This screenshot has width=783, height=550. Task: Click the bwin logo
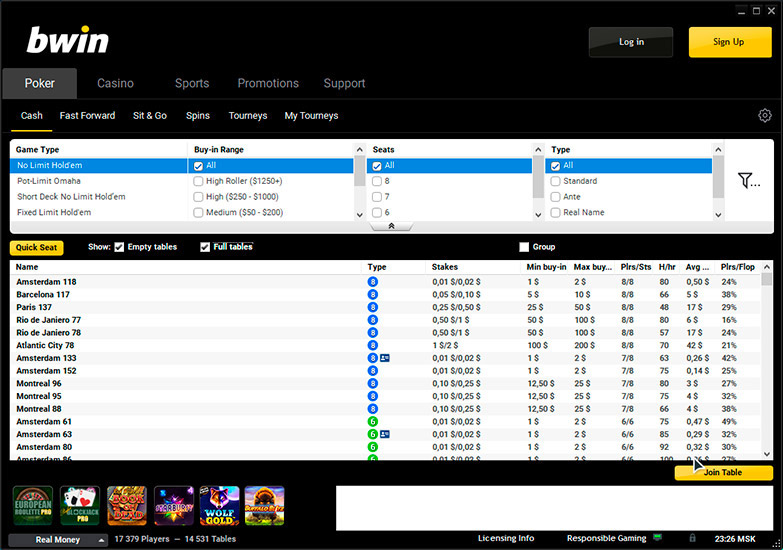coord(67,40)
